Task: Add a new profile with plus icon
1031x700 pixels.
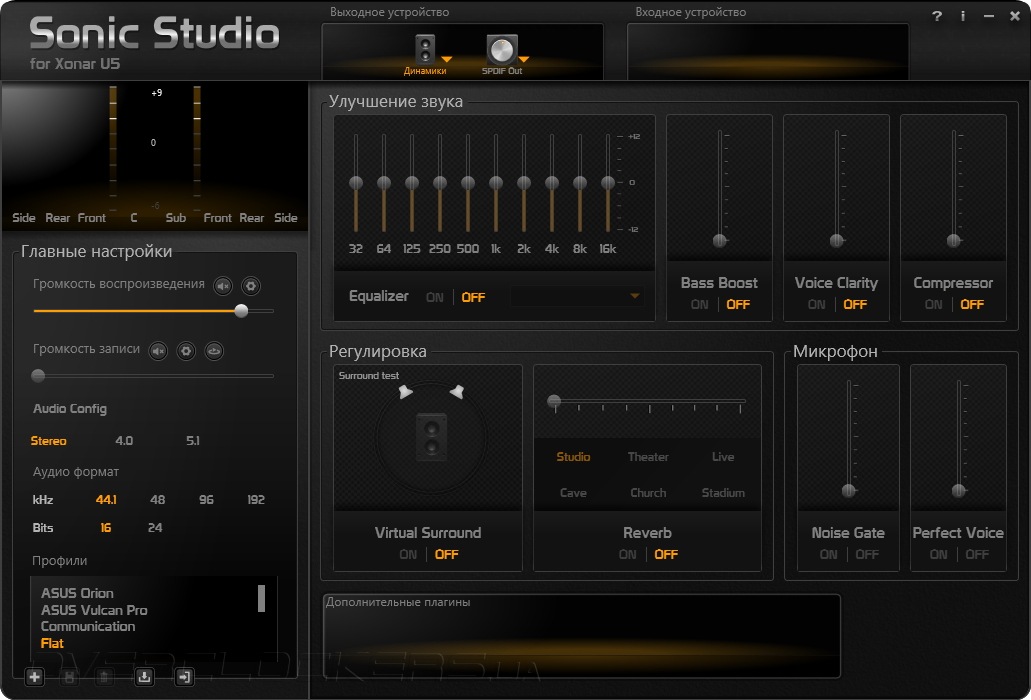Action: (x=35, y=676)
